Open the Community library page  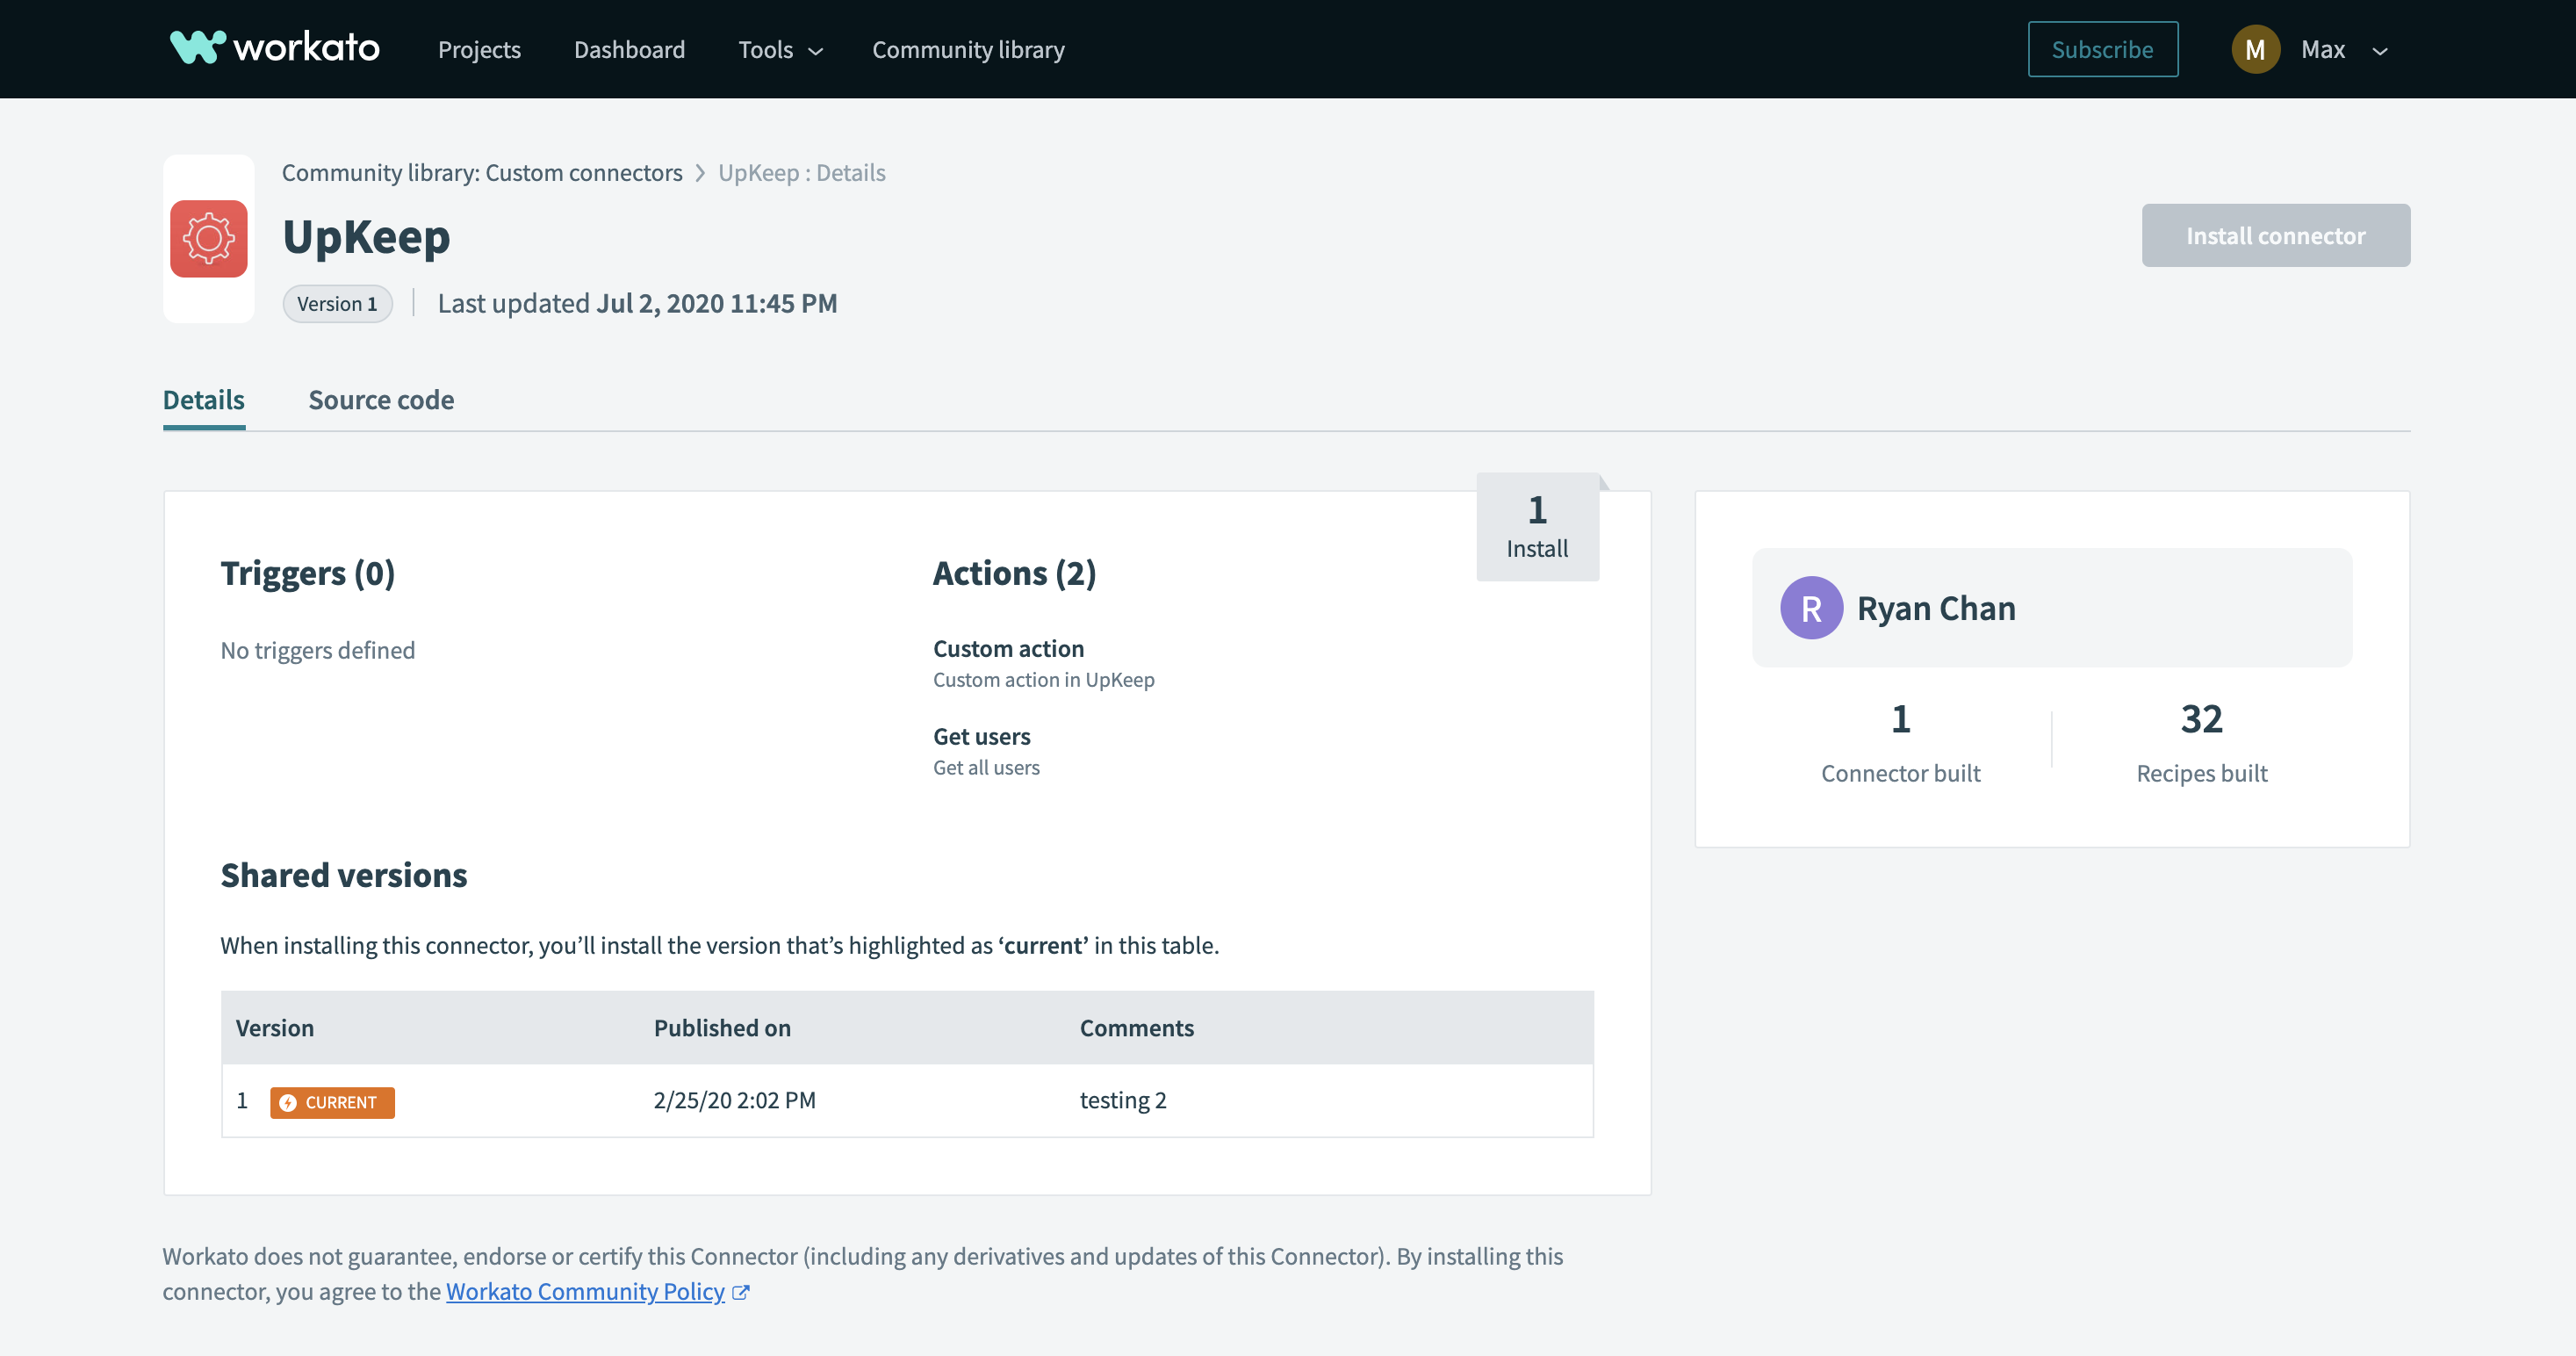[968, 49]
